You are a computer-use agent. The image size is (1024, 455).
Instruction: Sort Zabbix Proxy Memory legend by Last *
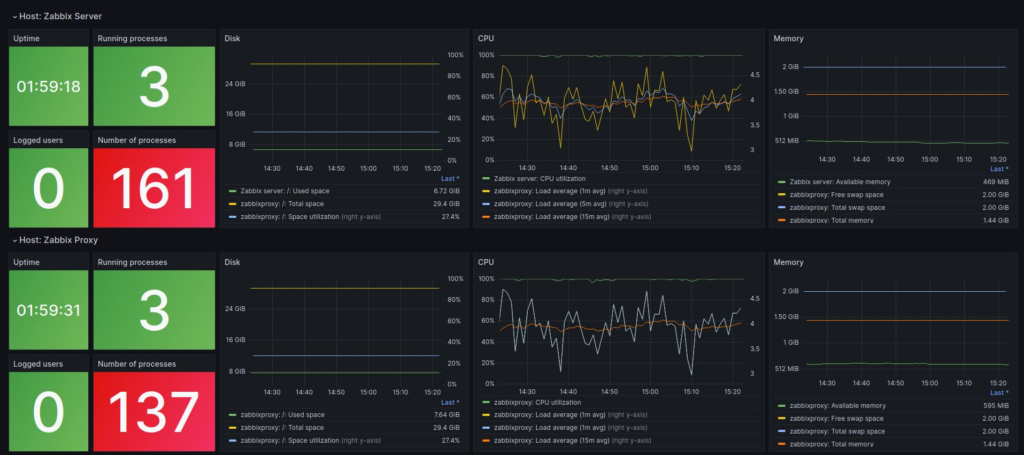(x=998, y=395)
